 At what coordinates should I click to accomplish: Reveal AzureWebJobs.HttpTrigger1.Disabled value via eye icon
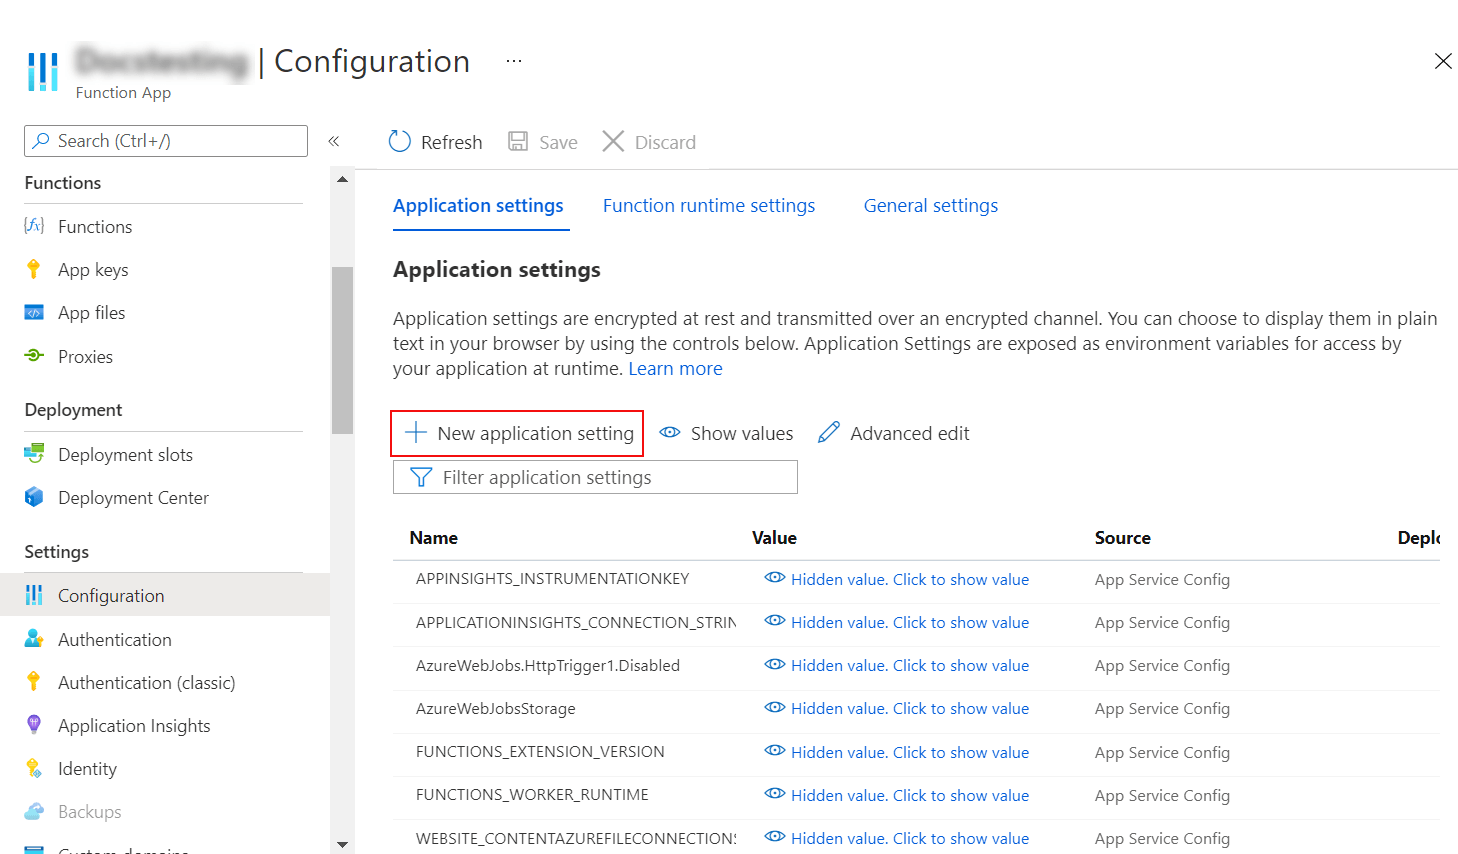[x=774, y=664]
